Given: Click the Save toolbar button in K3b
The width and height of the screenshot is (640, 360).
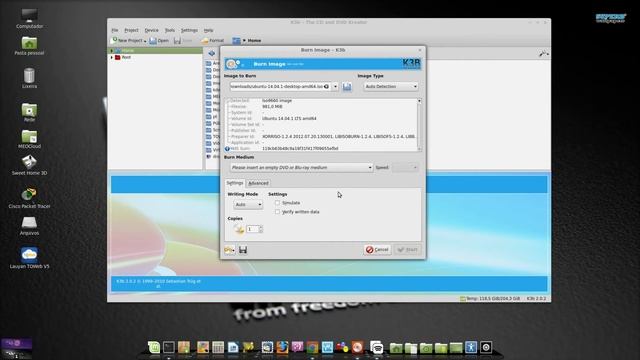Looking at the screenshot, I should point(183,40).
